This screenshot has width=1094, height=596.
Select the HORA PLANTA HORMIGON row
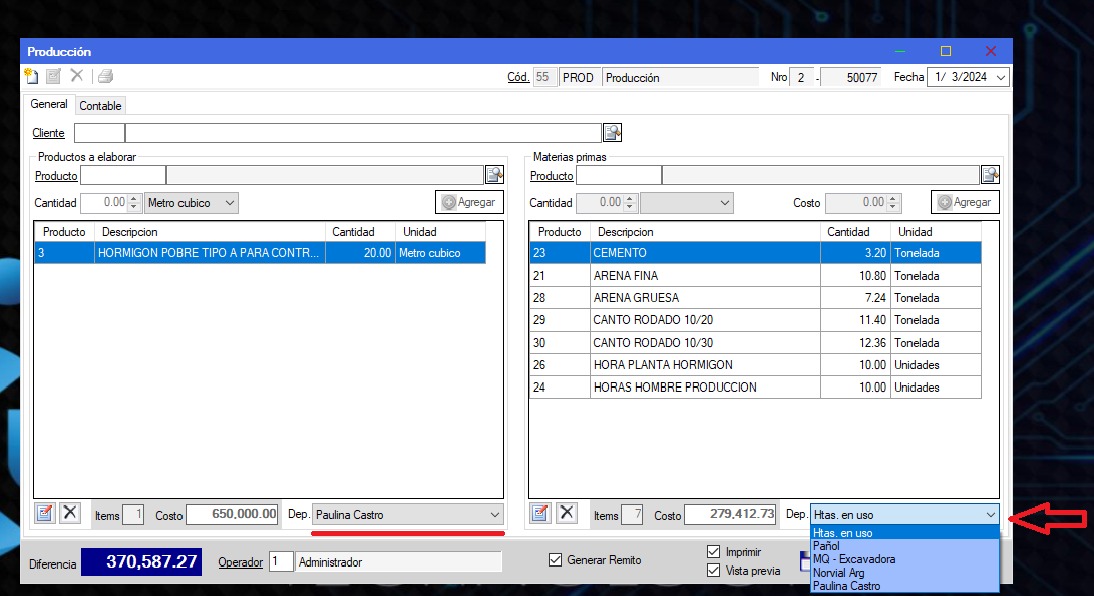755,365
